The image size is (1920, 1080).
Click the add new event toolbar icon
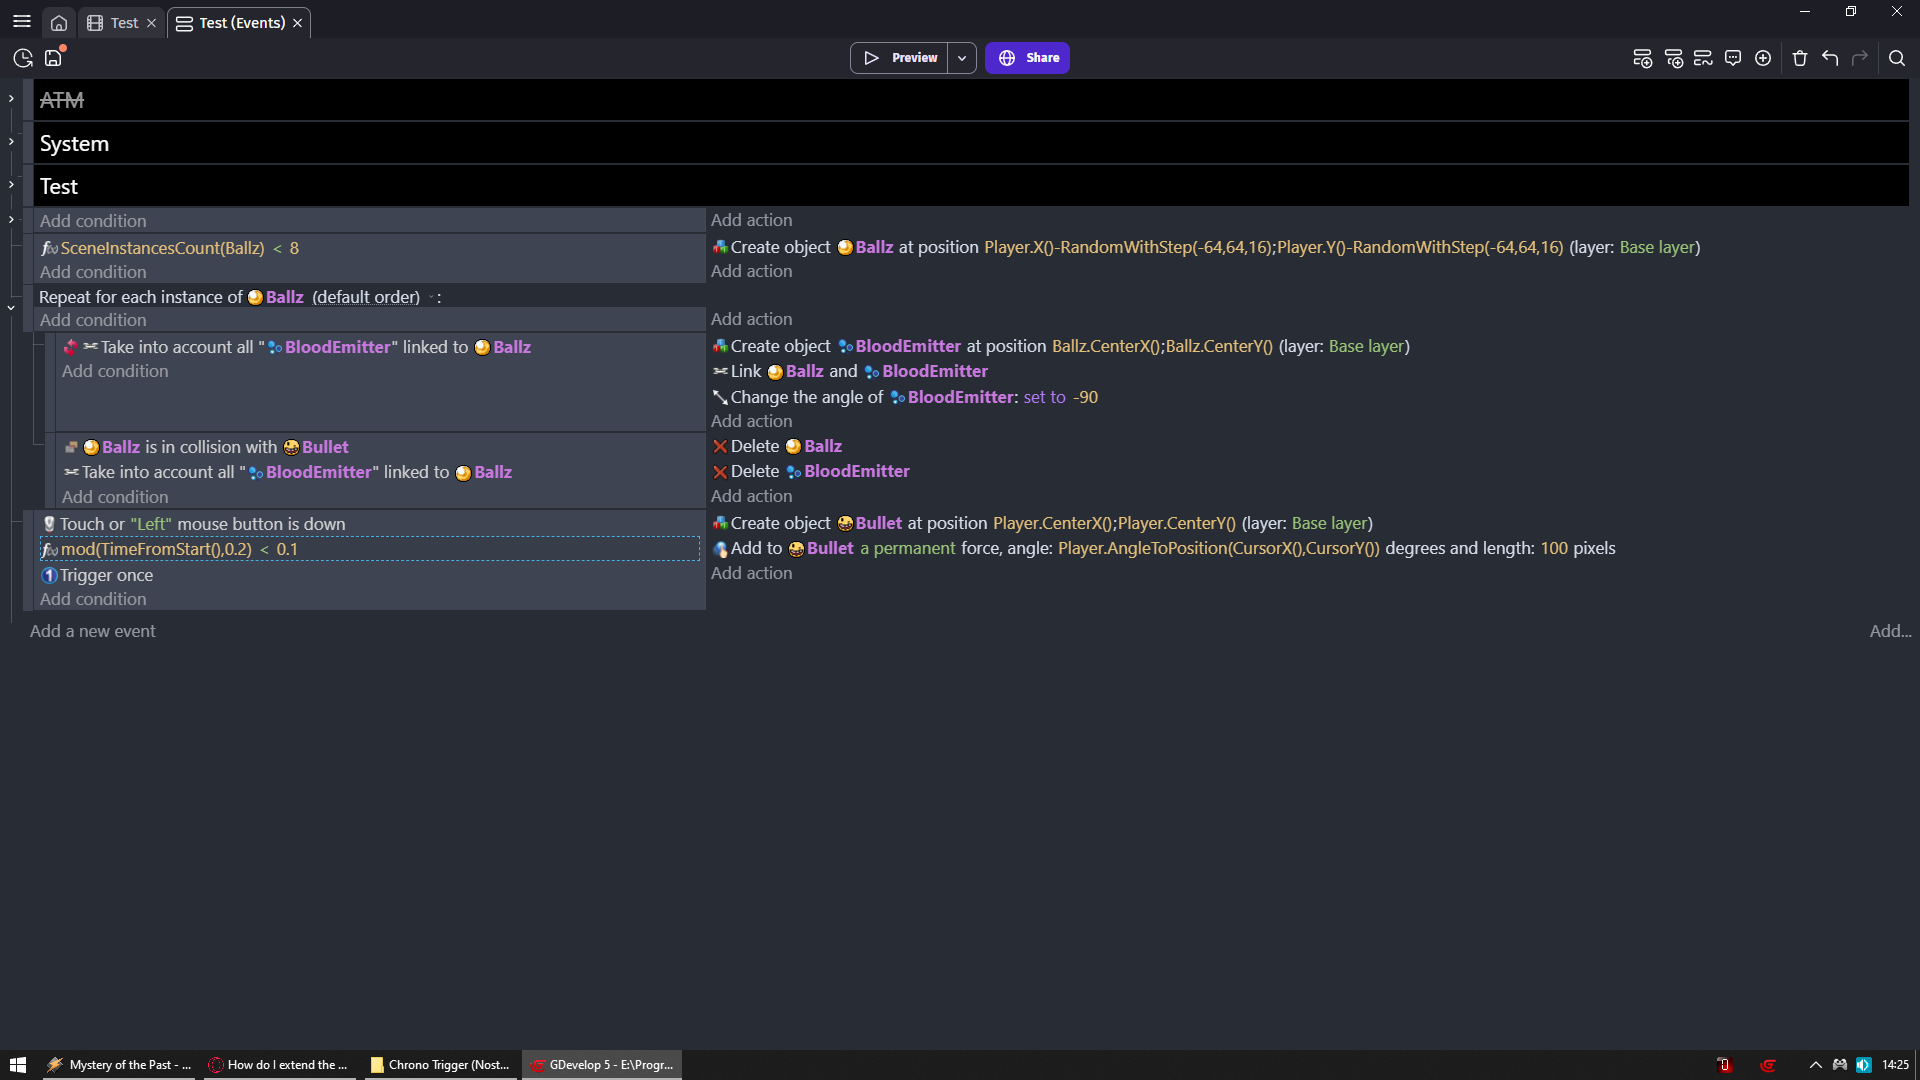coord(1642,58)
